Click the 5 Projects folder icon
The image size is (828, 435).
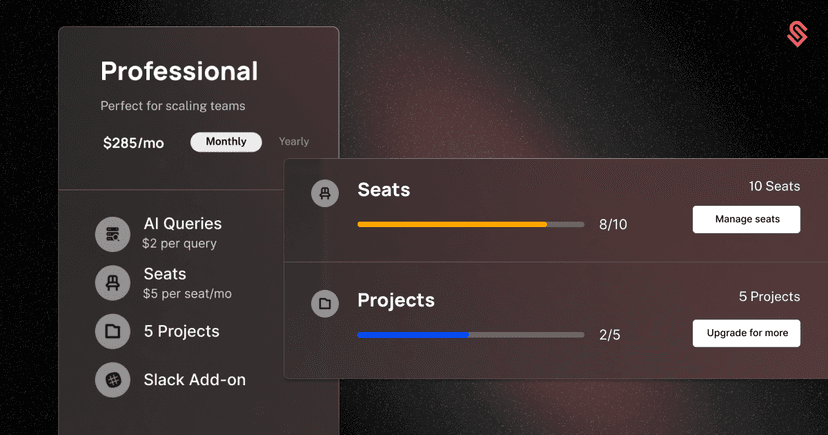tap(113, 331)
